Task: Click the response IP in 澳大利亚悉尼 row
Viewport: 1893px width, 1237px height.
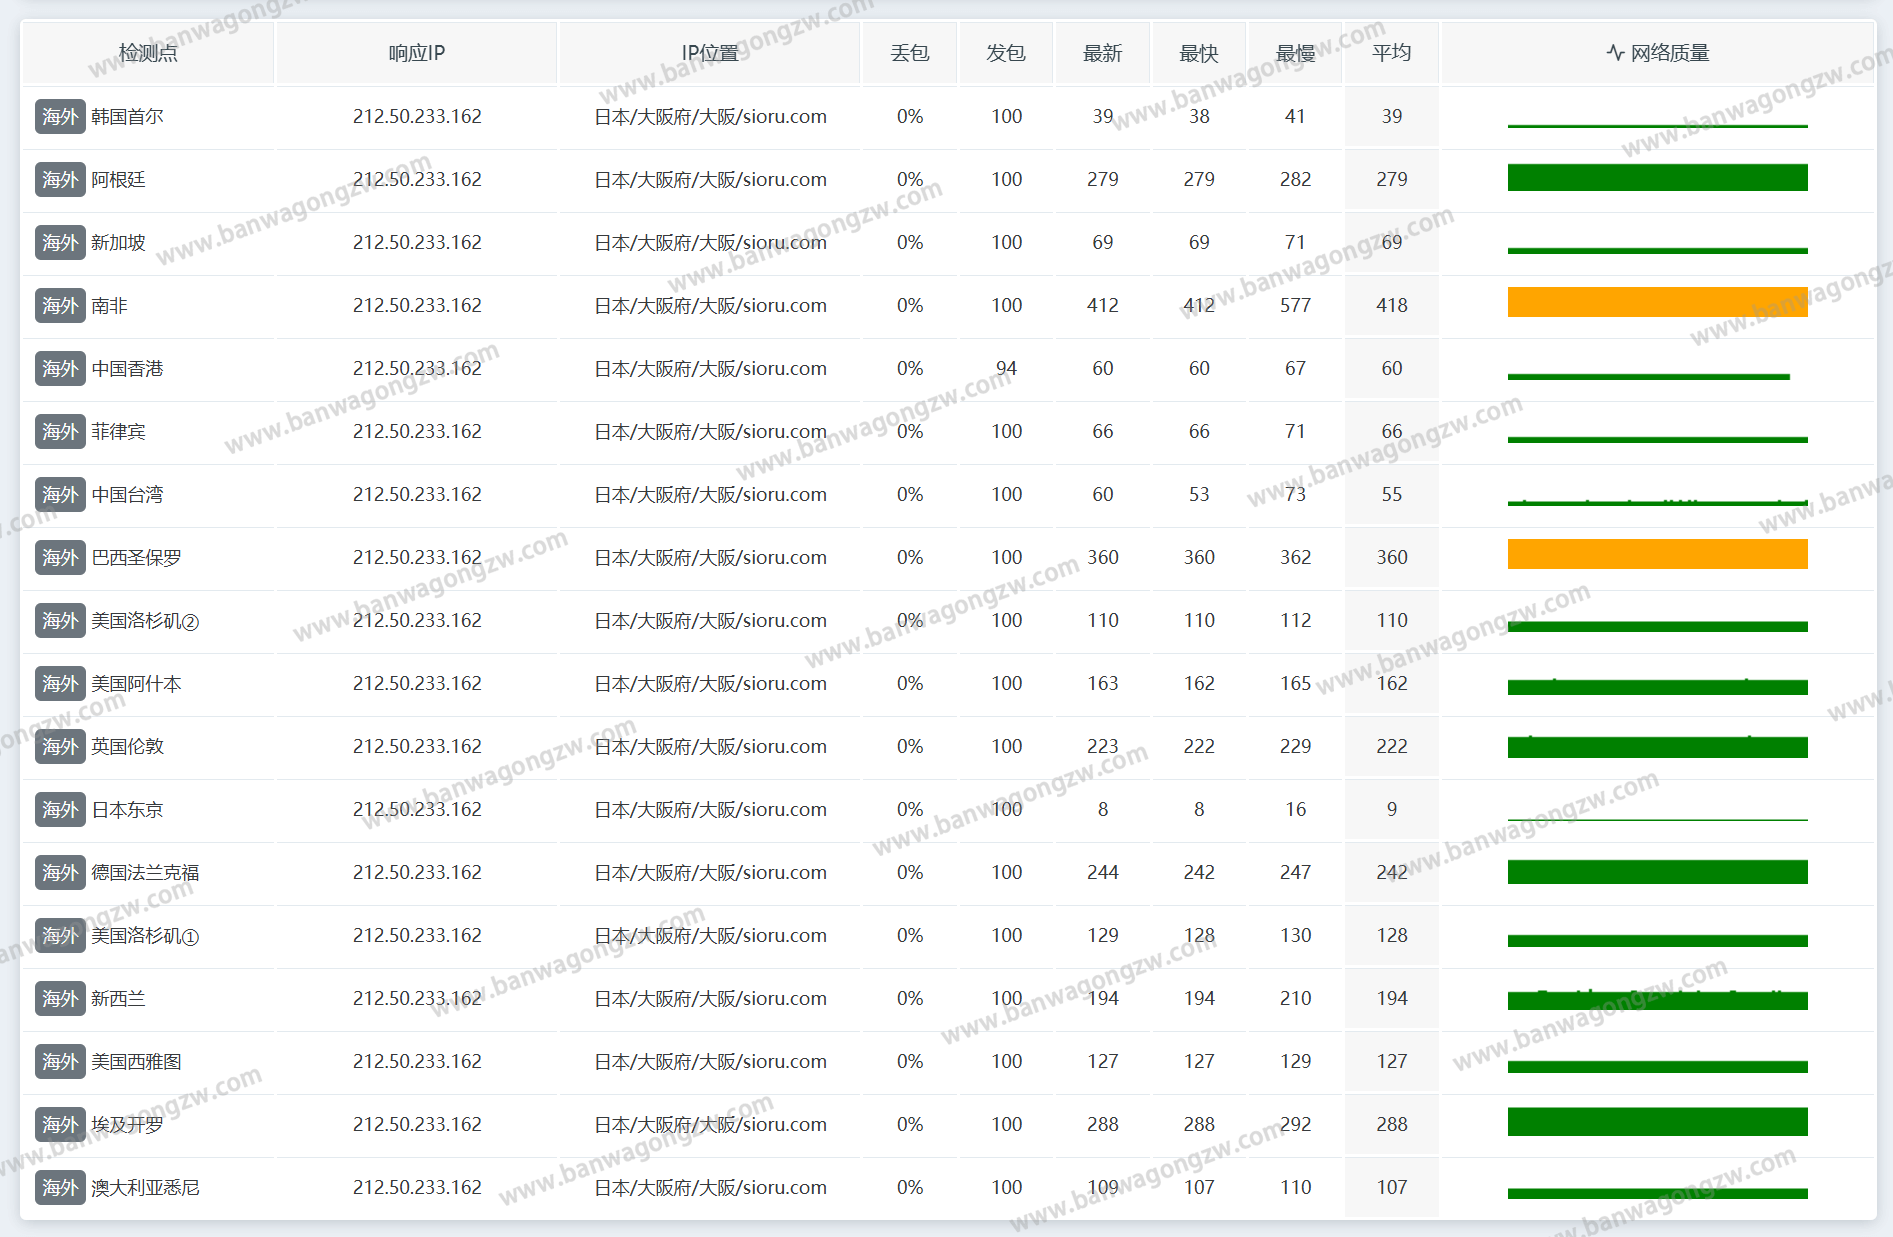Action: coord(417,1188)
